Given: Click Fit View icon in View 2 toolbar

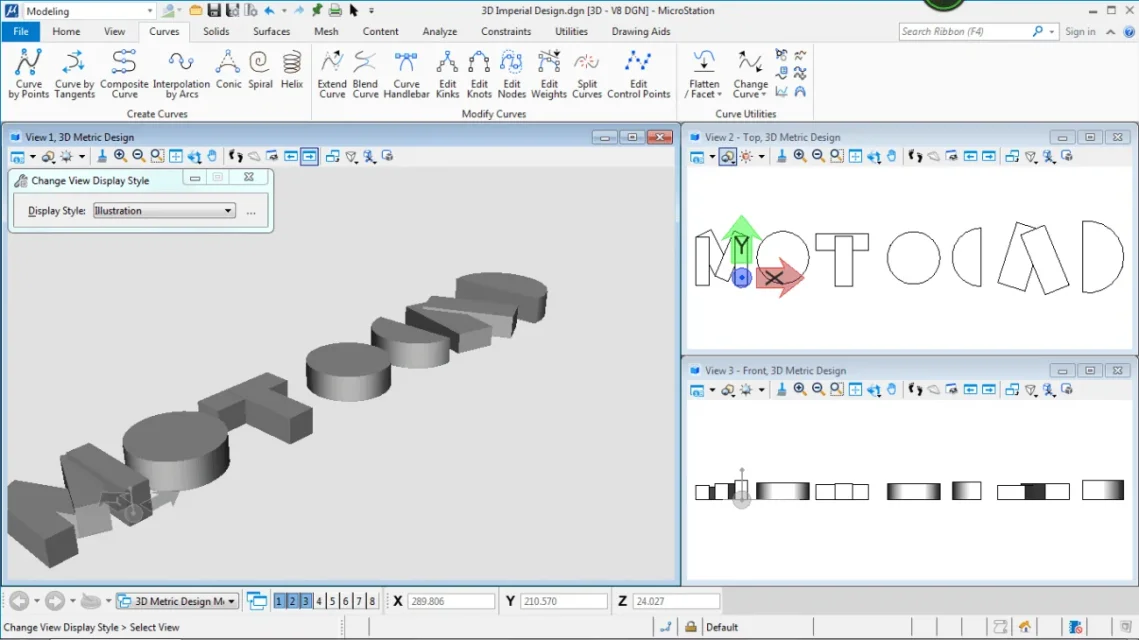Looking at the screenshot, I should pyautogui.click(x=855, y=156).
